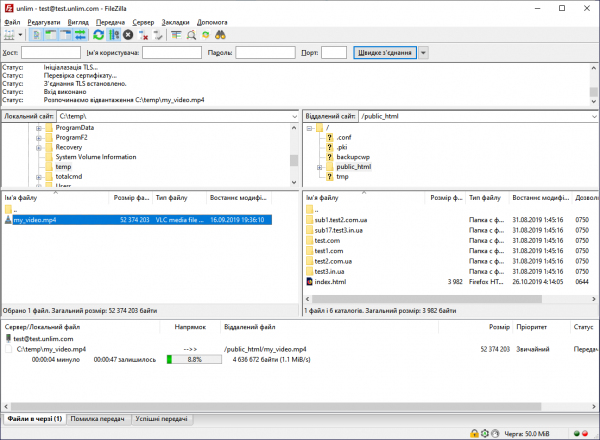Cancel current operation with the black X icon
Screen dimensions: 600x440
[x=128, y=35]
